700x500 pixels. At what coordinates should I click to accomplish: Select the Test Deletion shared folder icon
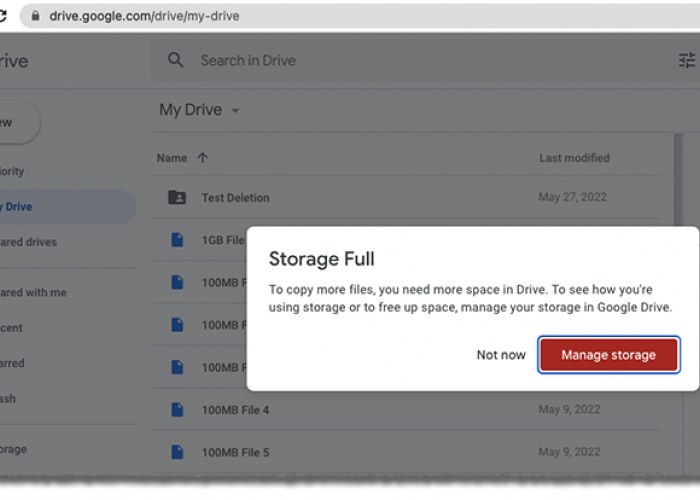177,197
